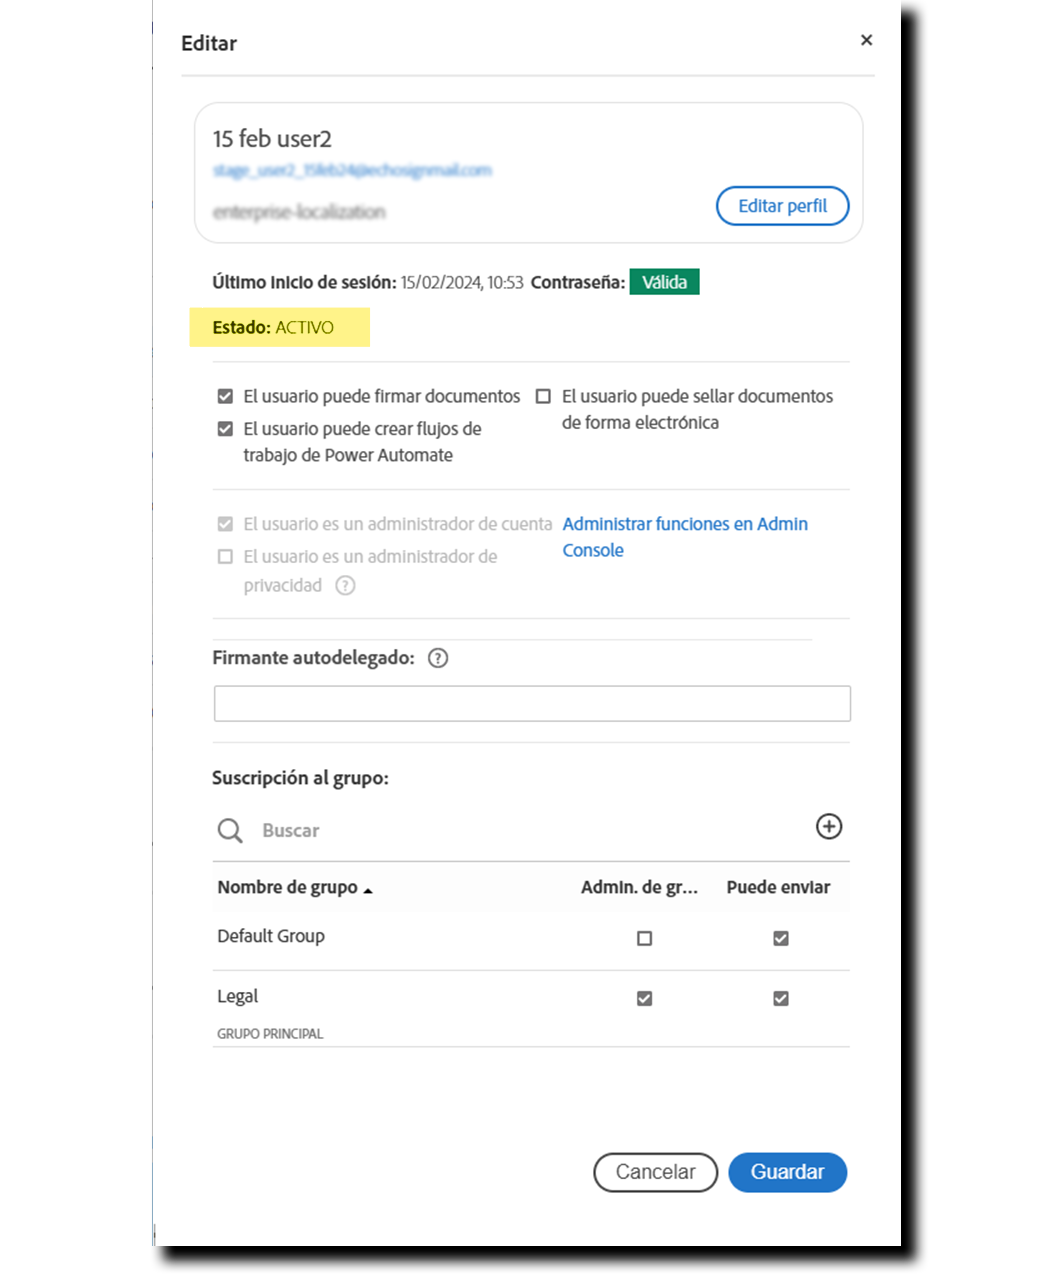Toggle 'administrador de privacidad' checkbox
Screen dimensions: 1053x1276
(x=225, y=556)
